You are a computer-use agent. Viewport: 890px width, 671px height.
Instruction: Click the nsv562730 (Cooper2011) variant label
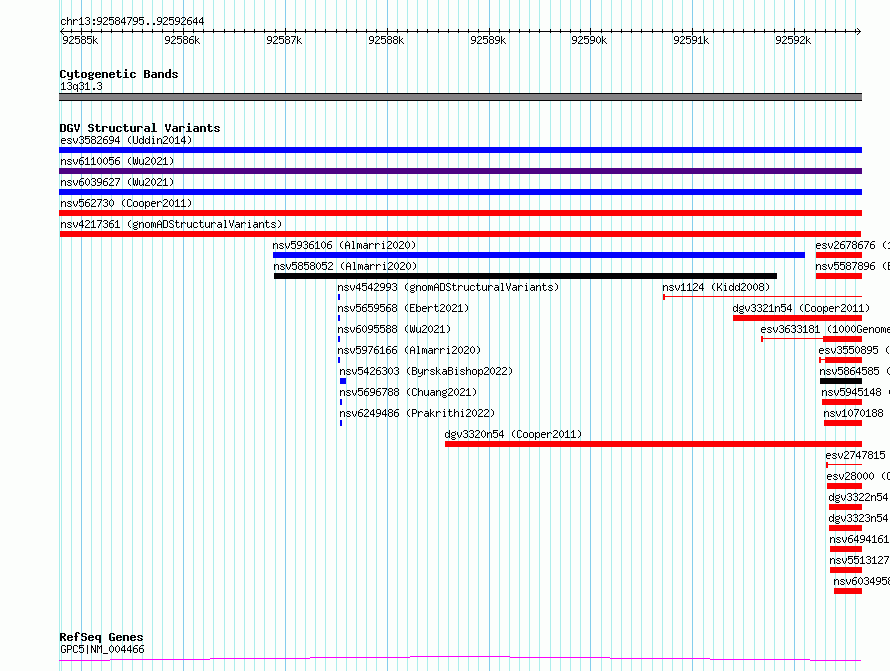pyautogui.click(x=126, y=203)
